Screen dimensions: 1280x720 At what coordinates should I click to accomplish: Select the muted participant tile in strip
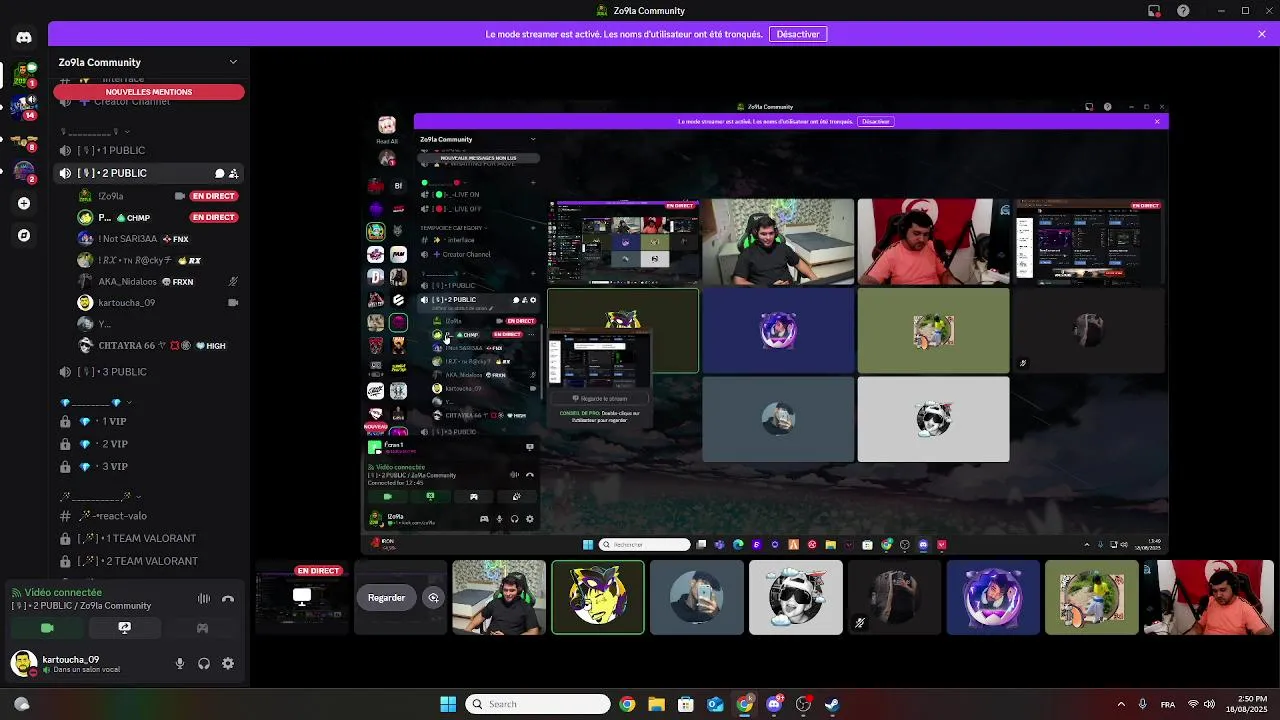pos(894,598)
